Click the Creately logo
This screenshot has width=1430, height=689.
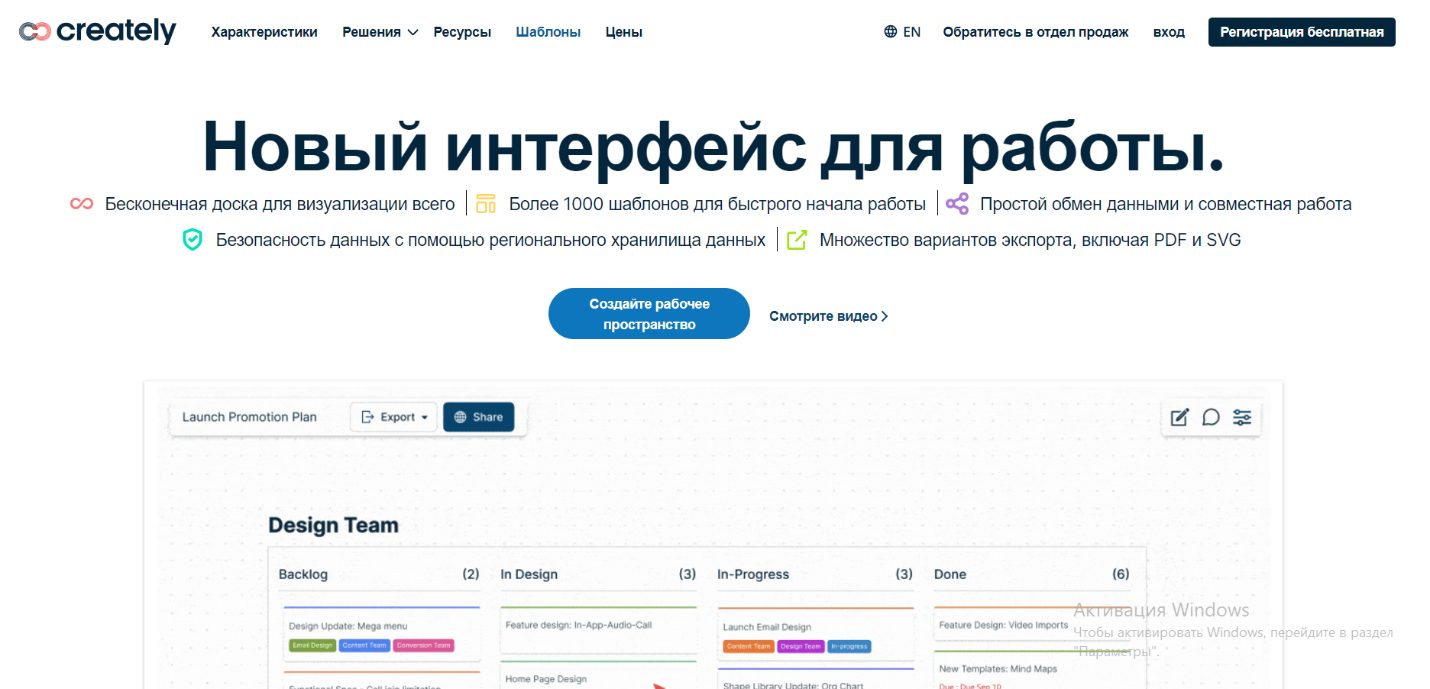[97, 32]
